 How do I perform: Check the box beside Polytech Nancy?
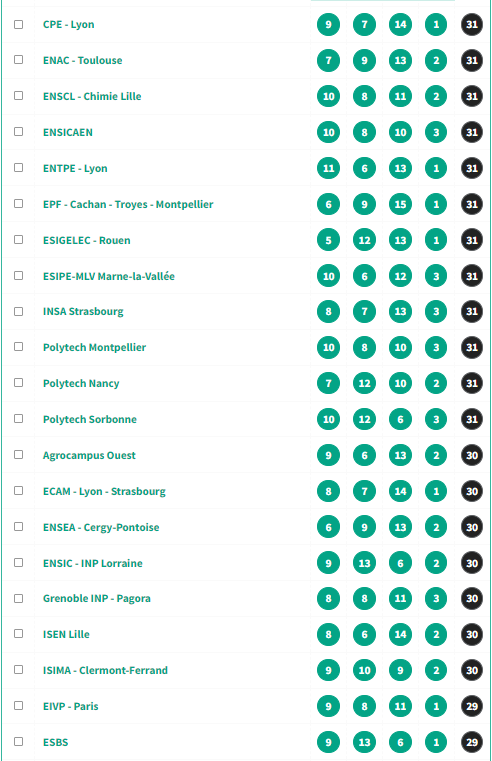coord(18,383)
